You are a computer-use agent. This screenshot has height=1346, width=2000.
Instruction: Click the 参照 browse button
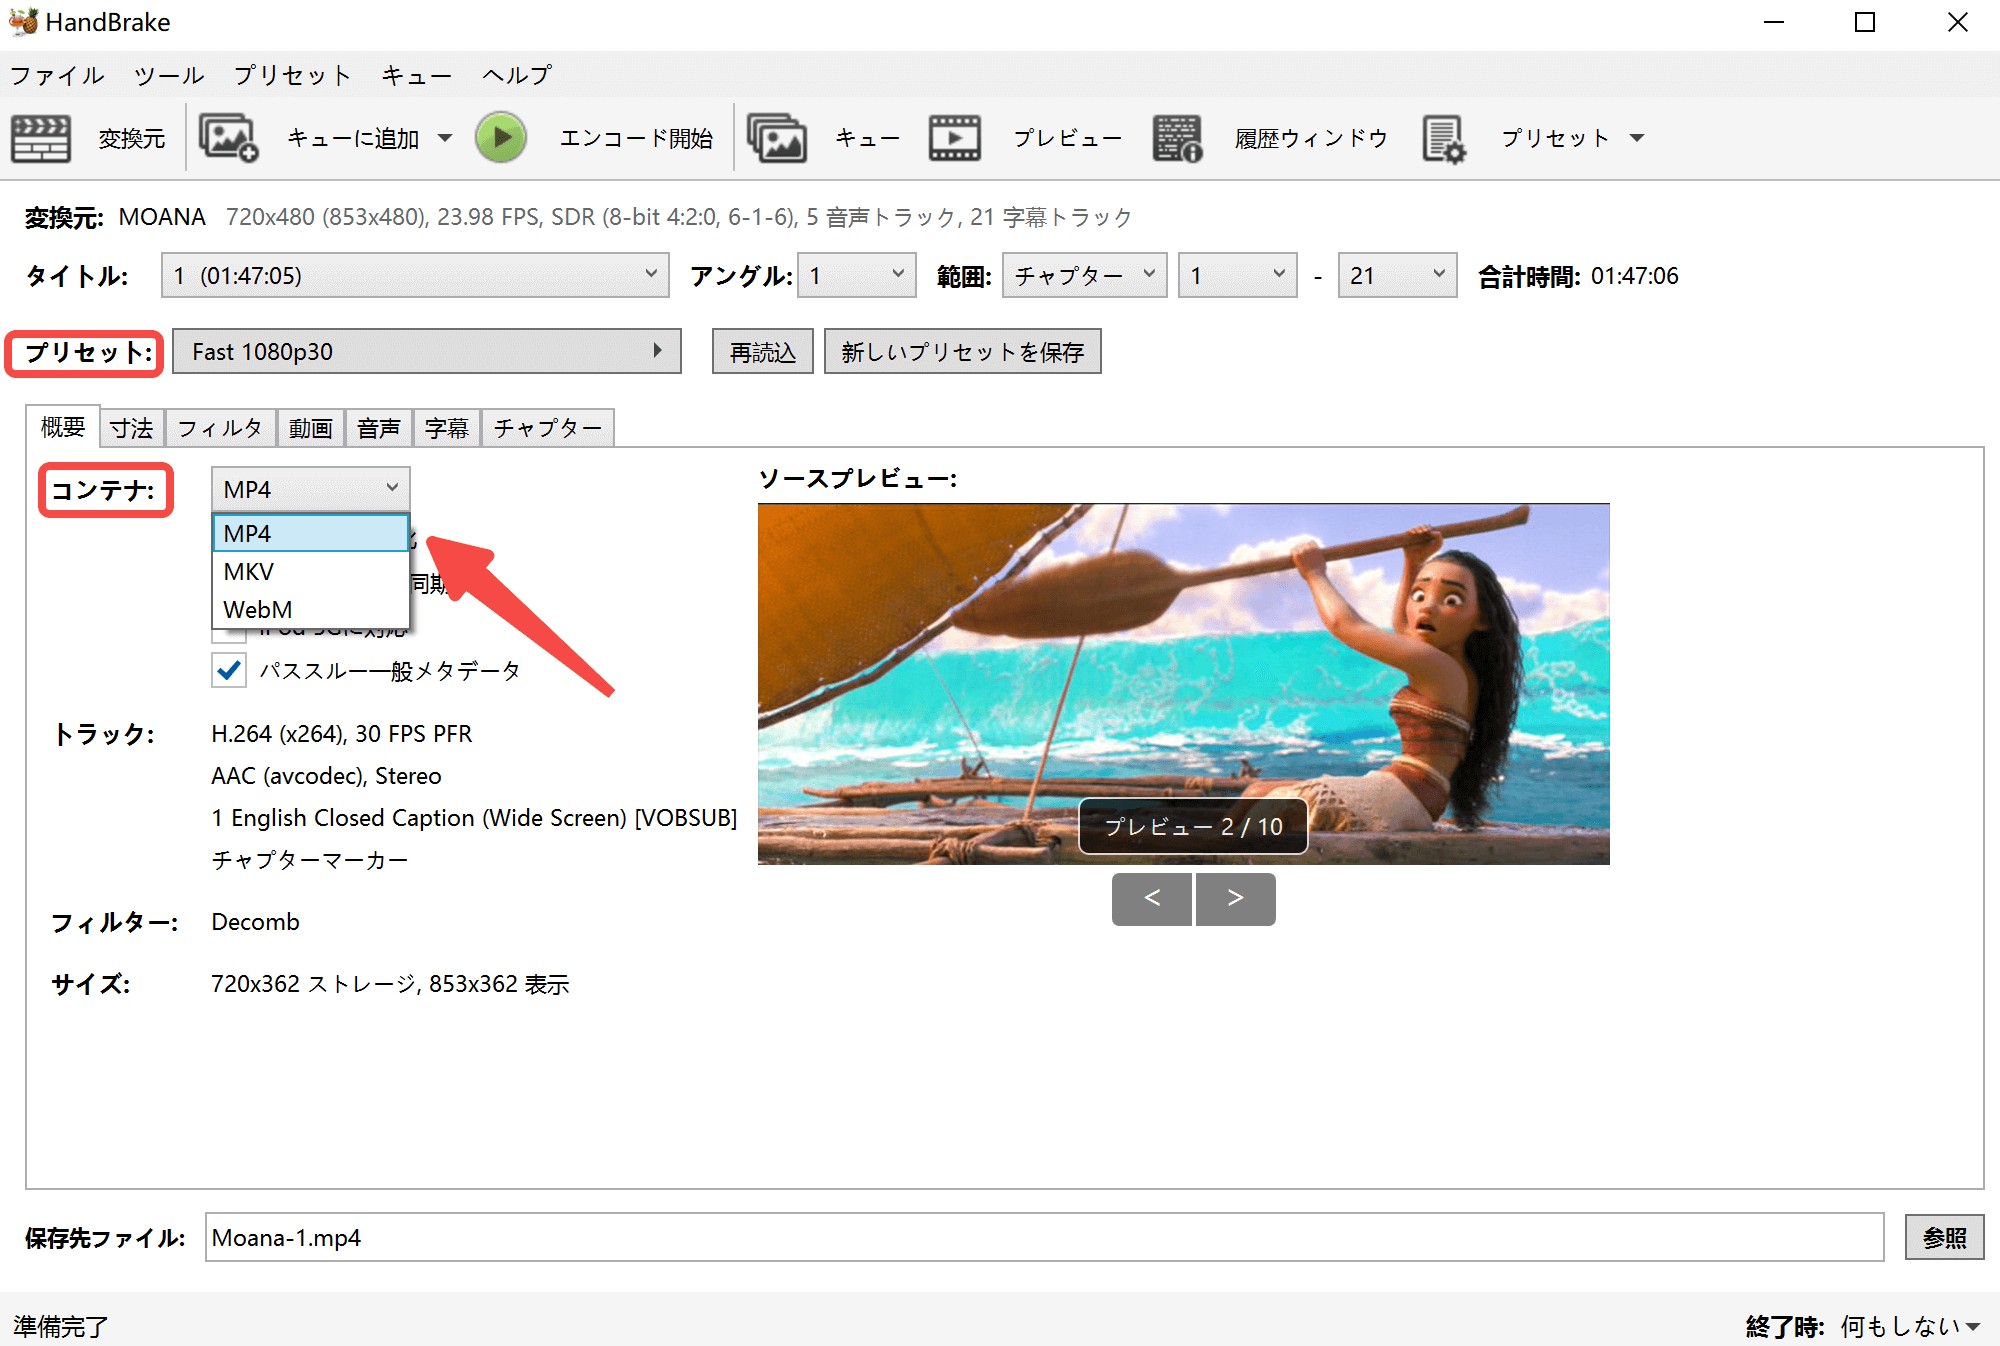(x=1944, y=1237)
